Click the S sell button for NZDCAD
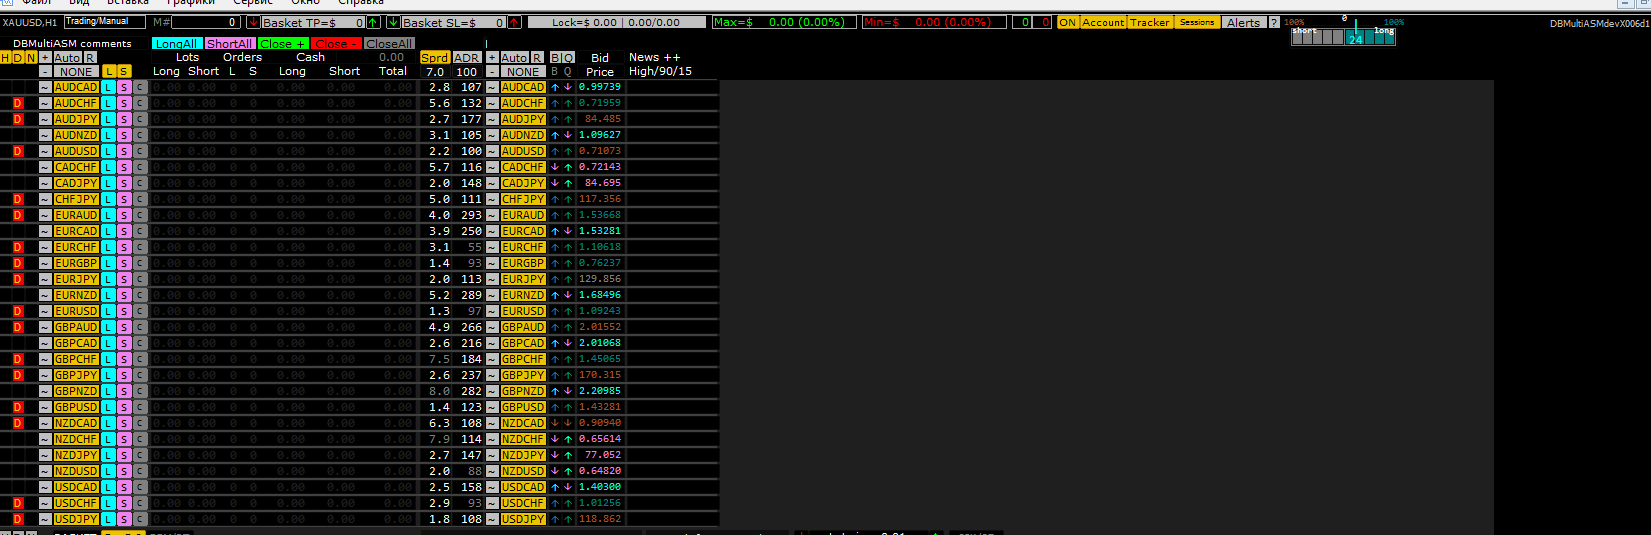This screenshot has width=1651, height=535. coord(124,423)
